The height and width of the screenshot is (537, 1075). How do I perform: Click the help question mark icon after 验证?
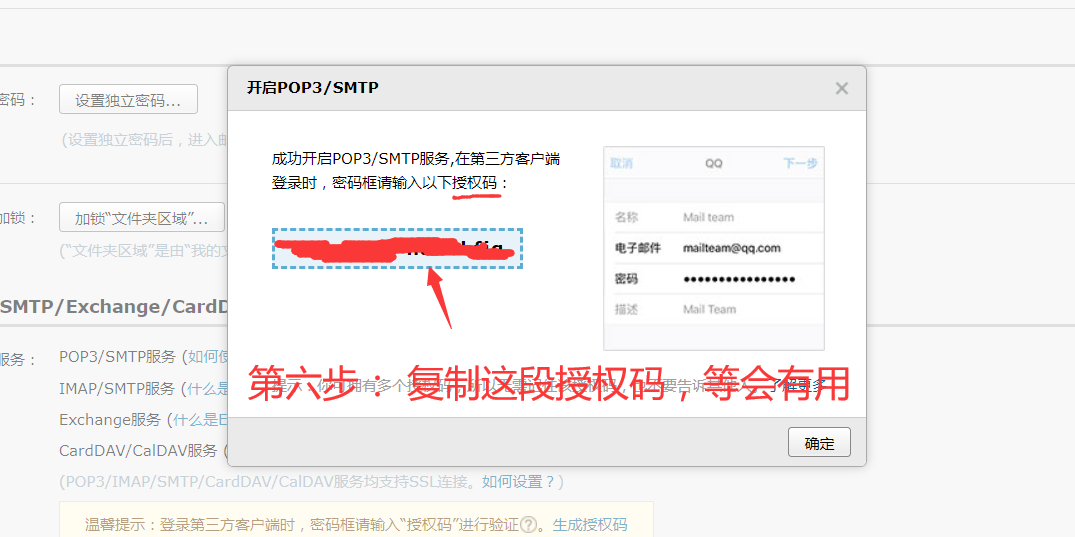pyautogui.click(x=528, y=525)
